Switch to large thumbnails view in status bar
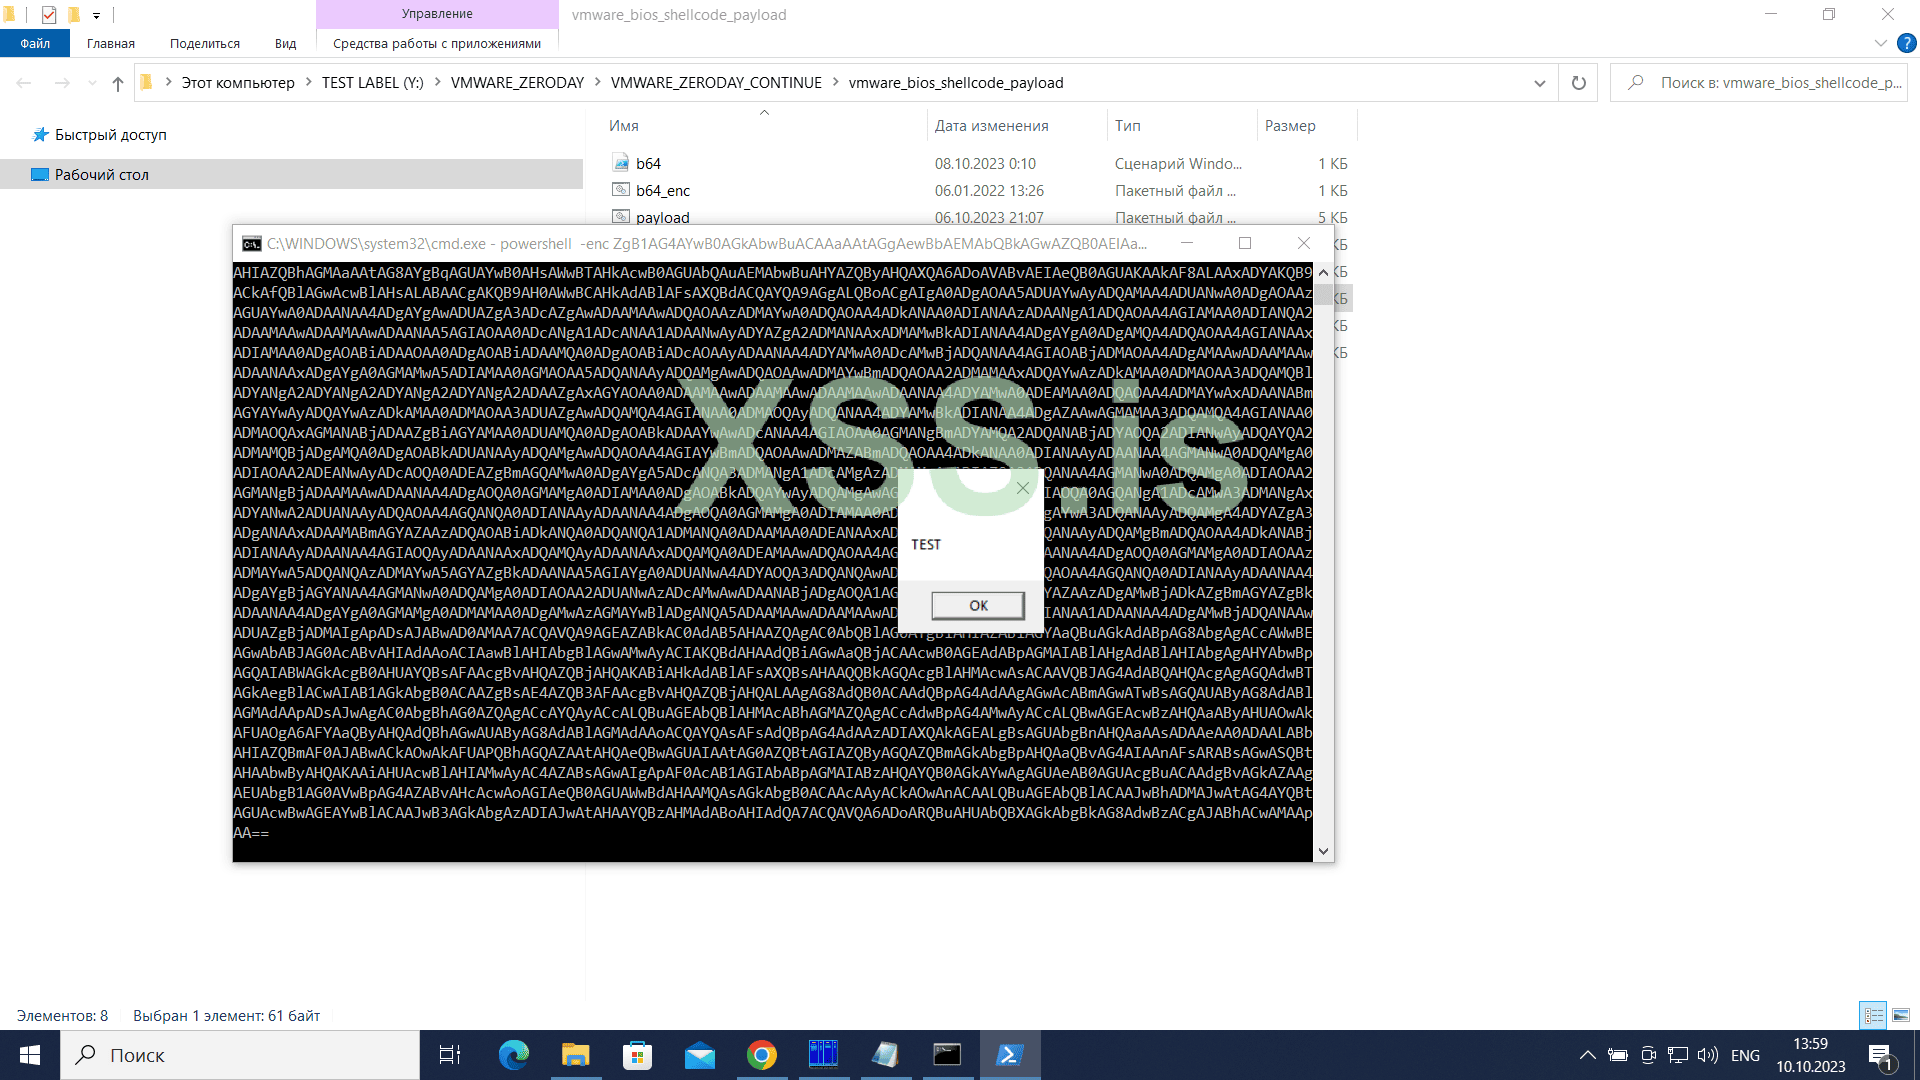The height and width of the screenshot is (1080, 1920). pyautogui.click(x=1899, y=1015)
